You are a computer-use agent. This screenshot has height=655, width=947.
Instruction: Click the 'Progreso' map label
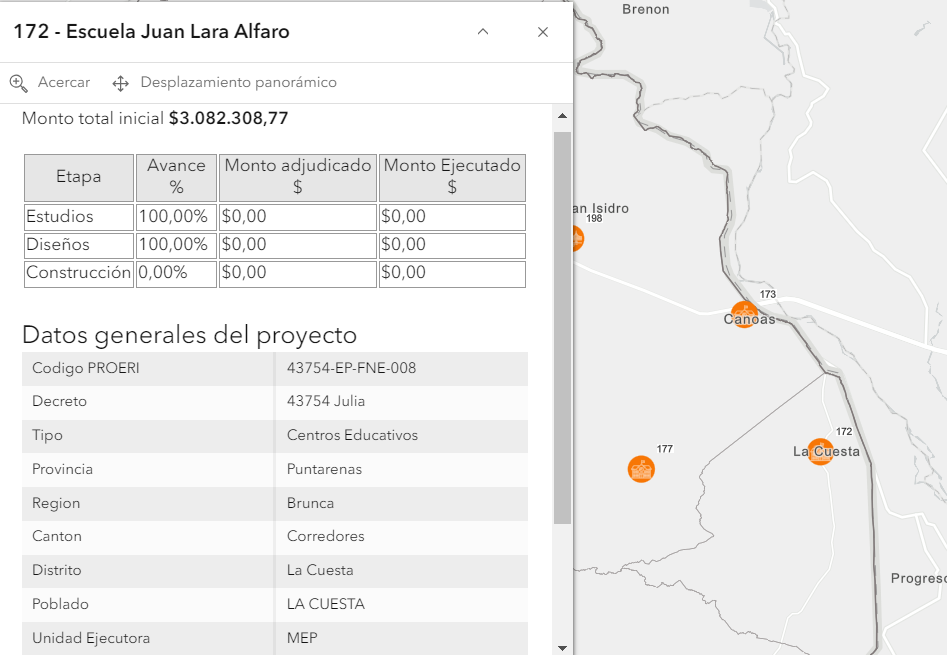(919, 578)
